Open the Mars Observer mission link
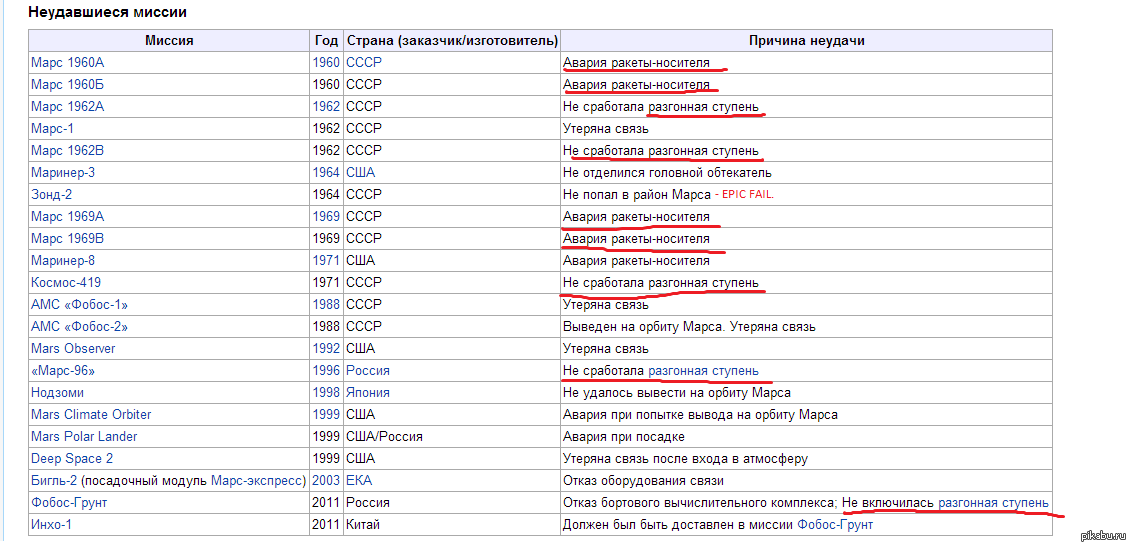The image size is (1131, 547). (x=73, y=349)
